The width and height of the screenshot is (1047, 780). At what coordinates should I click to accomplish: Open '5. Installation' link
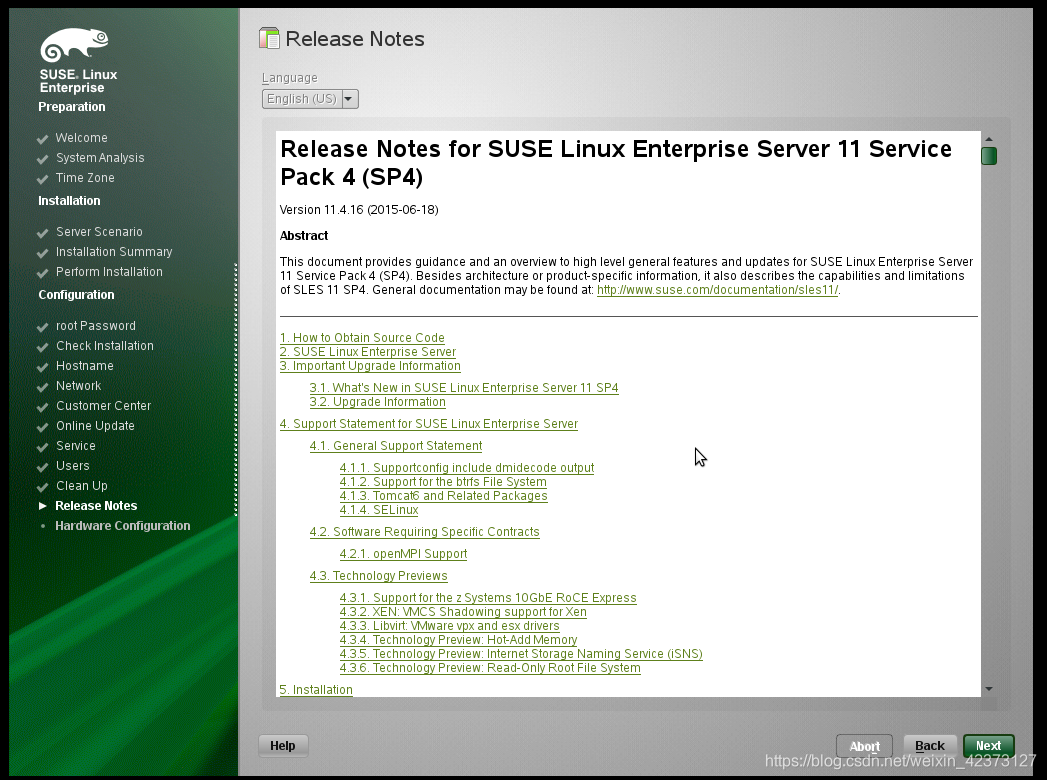[x=316, y=690]
